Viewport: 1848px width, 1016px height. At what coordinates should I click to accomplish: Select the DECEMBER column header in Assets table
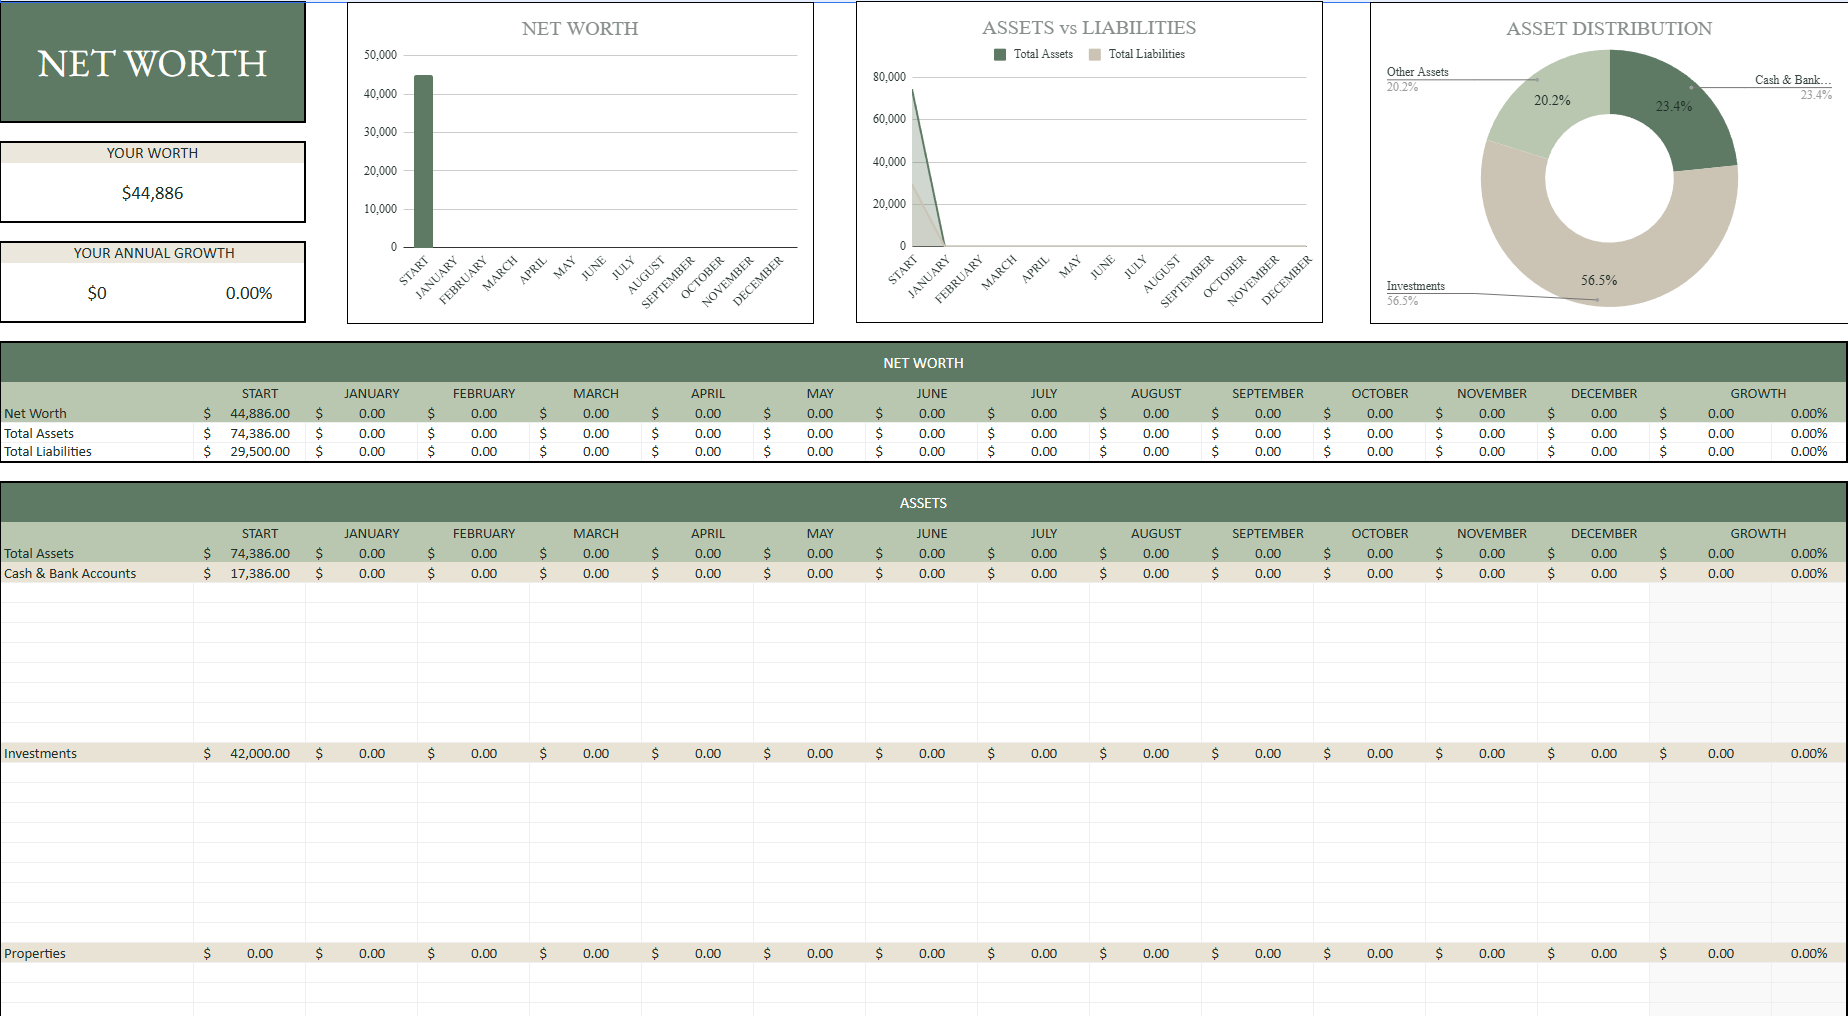[x=1604, y=533]
